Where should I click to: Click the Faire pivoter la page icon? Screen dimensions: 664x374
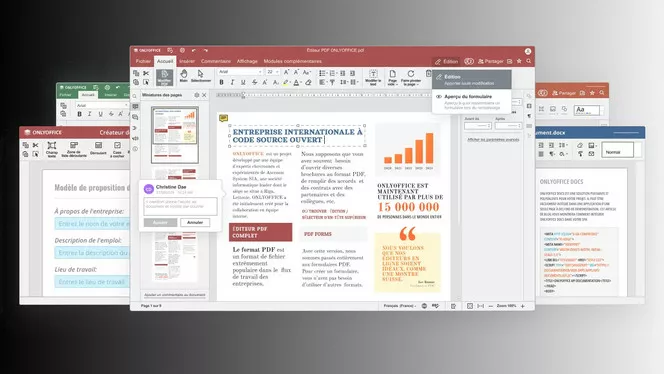click(410, 74)
